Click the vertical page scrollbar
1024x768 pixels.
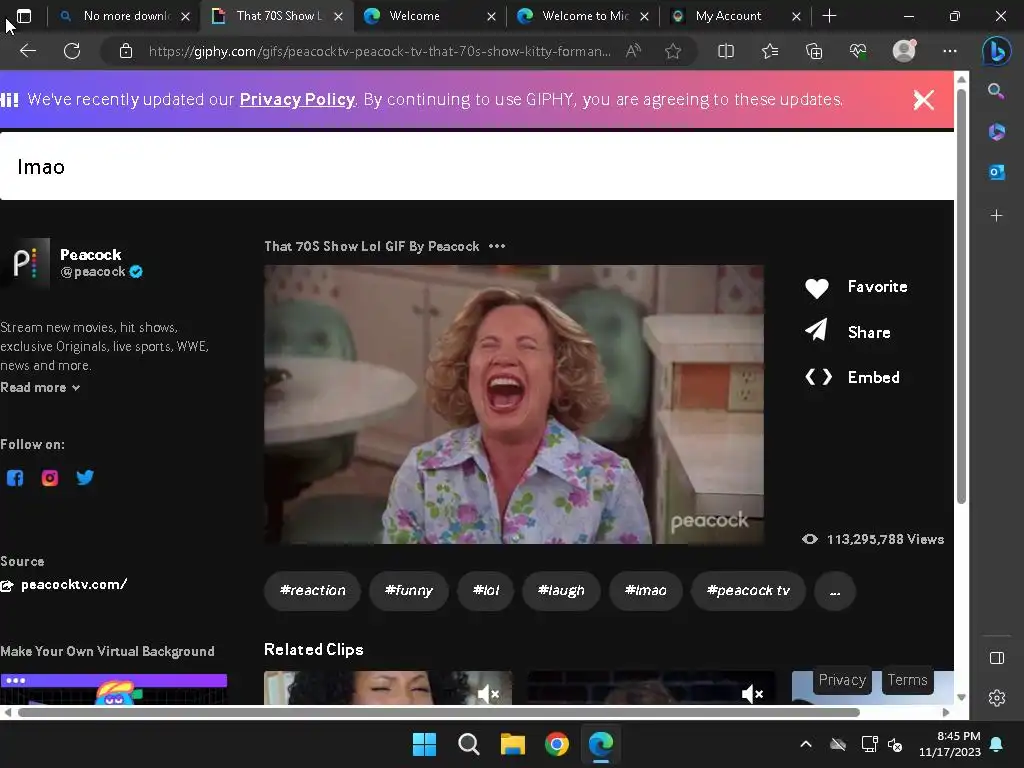[961, 294]
